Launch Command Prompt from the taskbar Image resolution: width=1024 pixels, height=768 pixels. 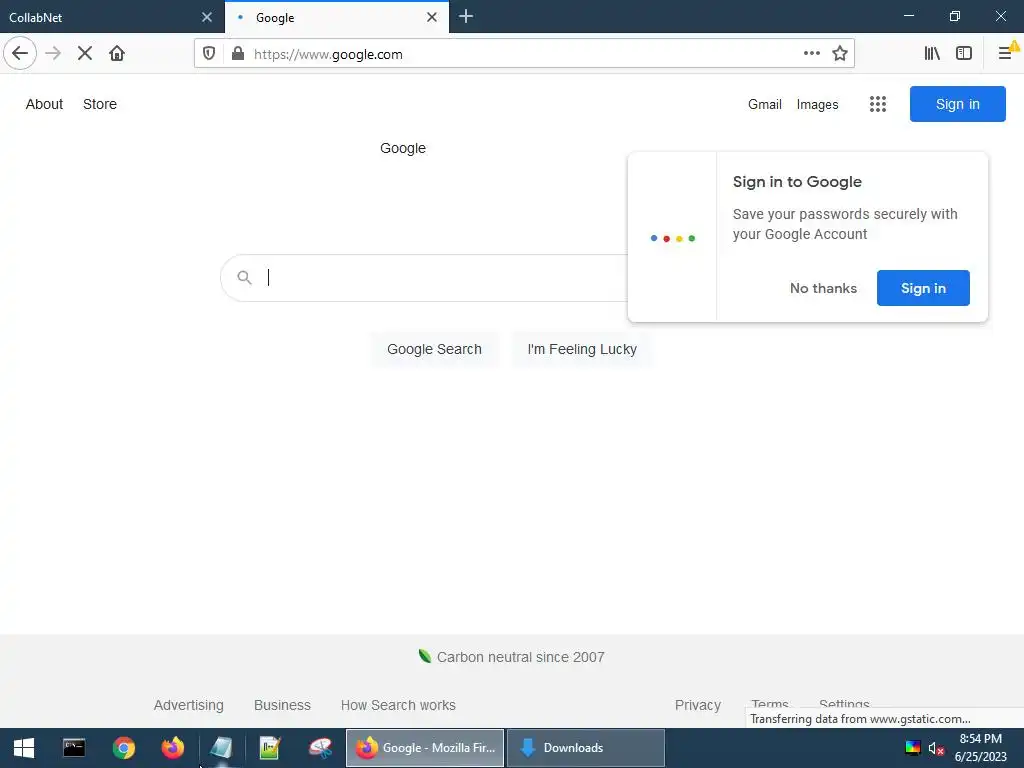coord(74,748)
